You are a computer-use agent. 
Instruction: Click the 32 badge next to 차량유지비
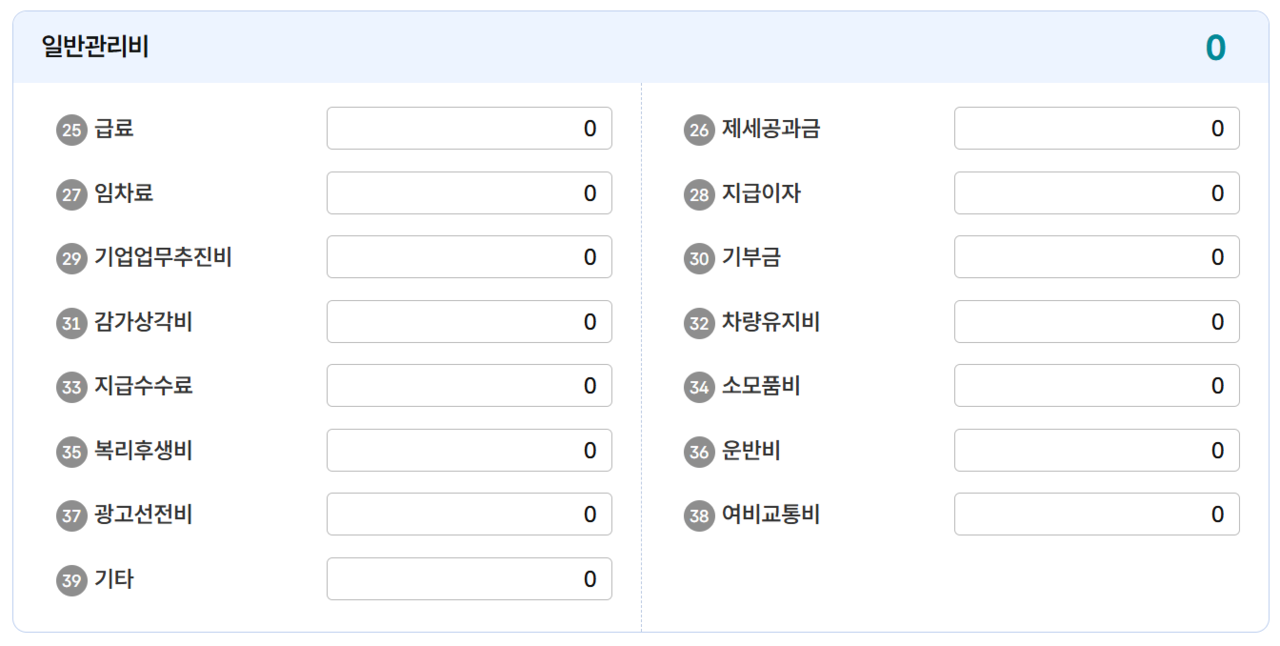point(700,323)
